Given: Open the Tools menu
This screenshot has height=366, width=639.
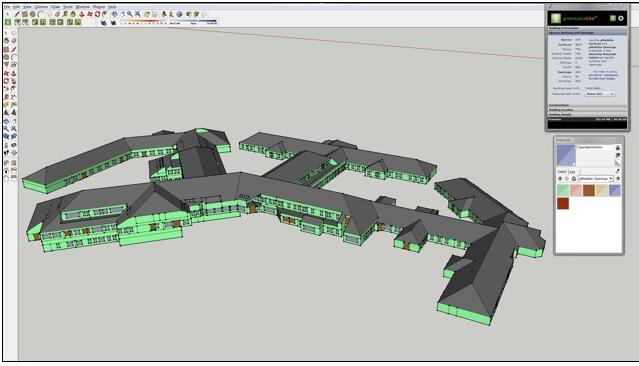Looking at the screenshot, I should click(x=68, y=7).
